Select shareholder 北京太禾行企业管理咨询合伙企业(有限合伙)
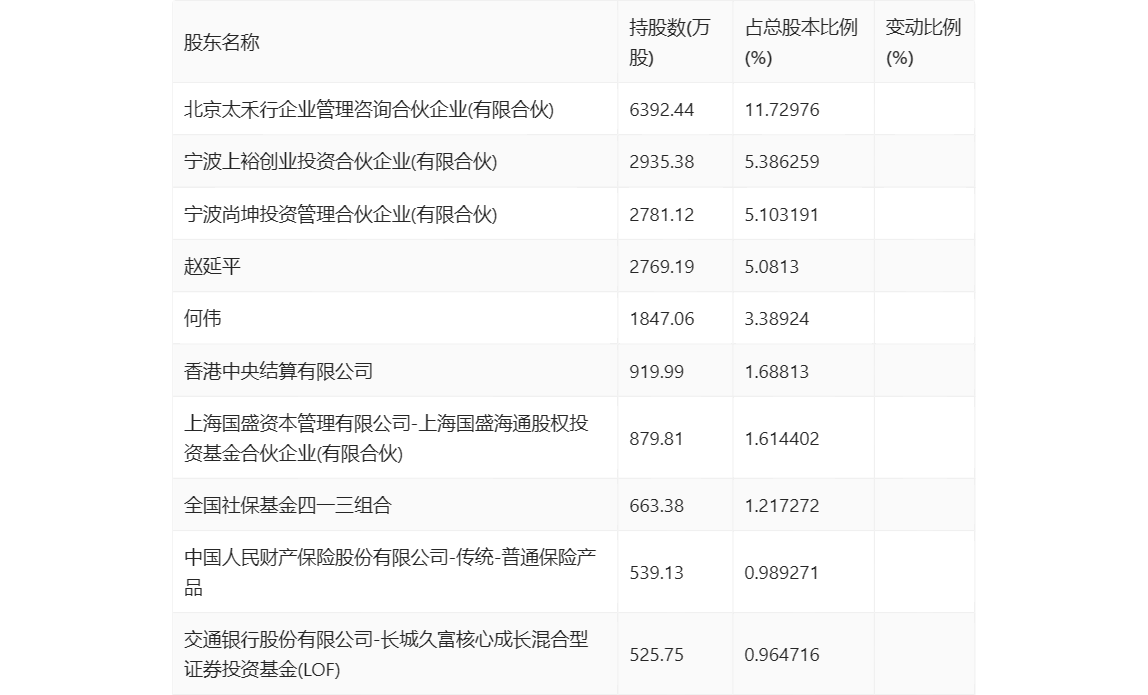This screenshot has width=1148, height=695. pos(369,110)
